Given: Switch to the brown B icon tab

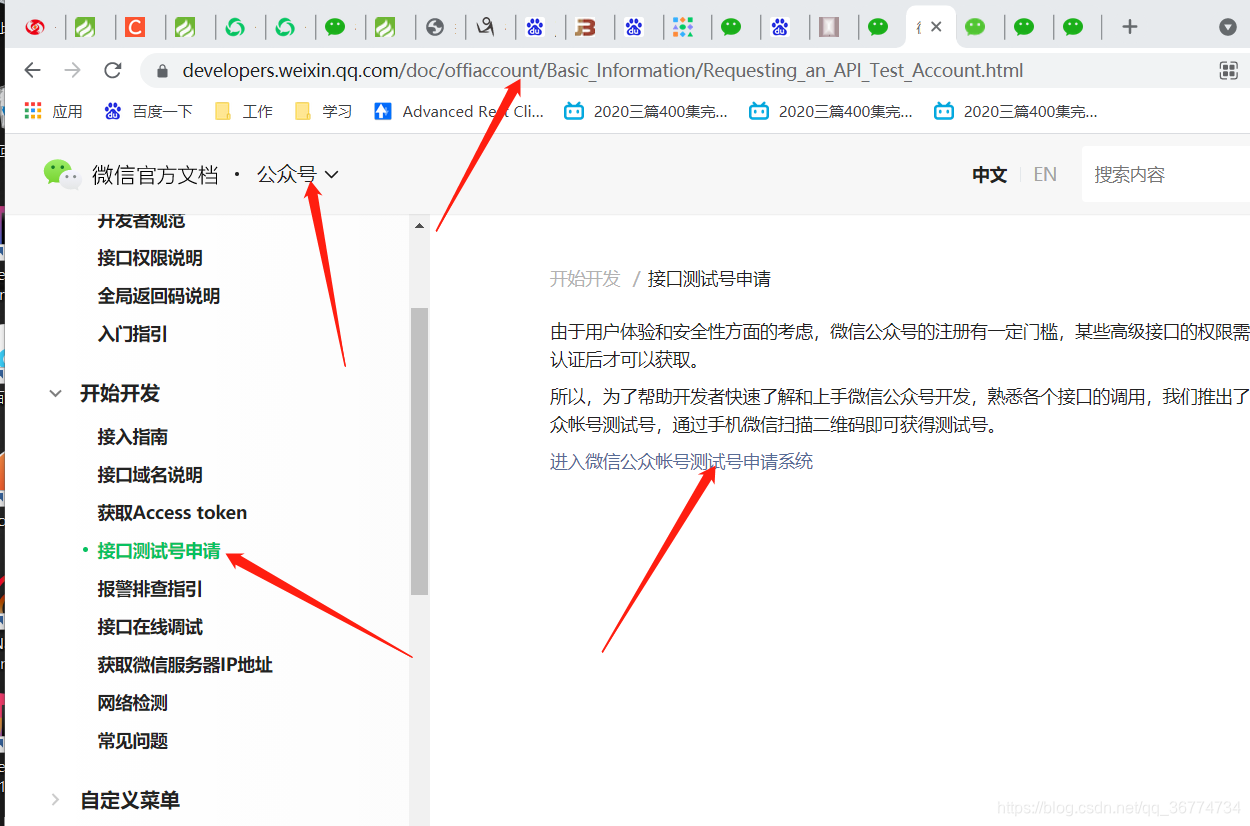Looking at the screenshot, I should 585,27.
